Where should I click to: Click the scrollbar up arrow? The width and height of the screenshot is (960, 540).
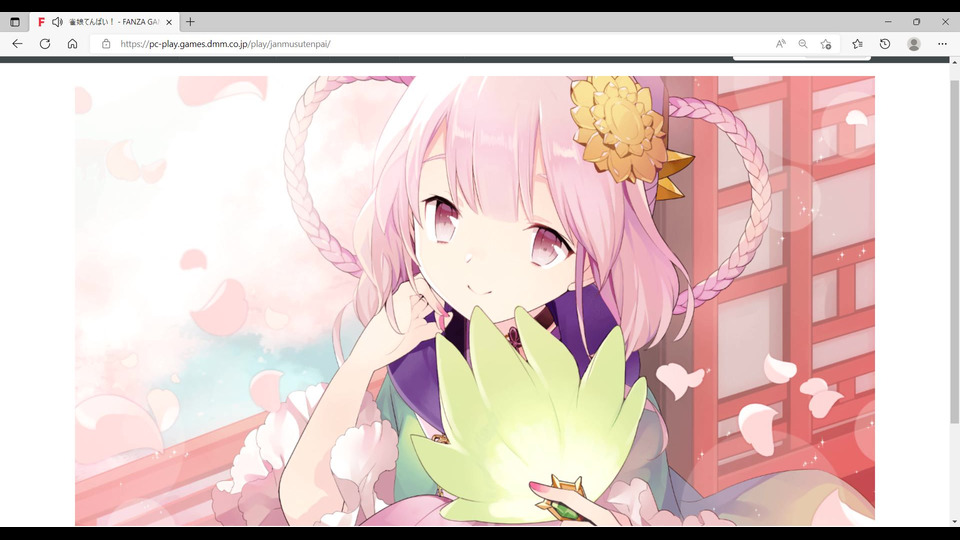point(954,62)
